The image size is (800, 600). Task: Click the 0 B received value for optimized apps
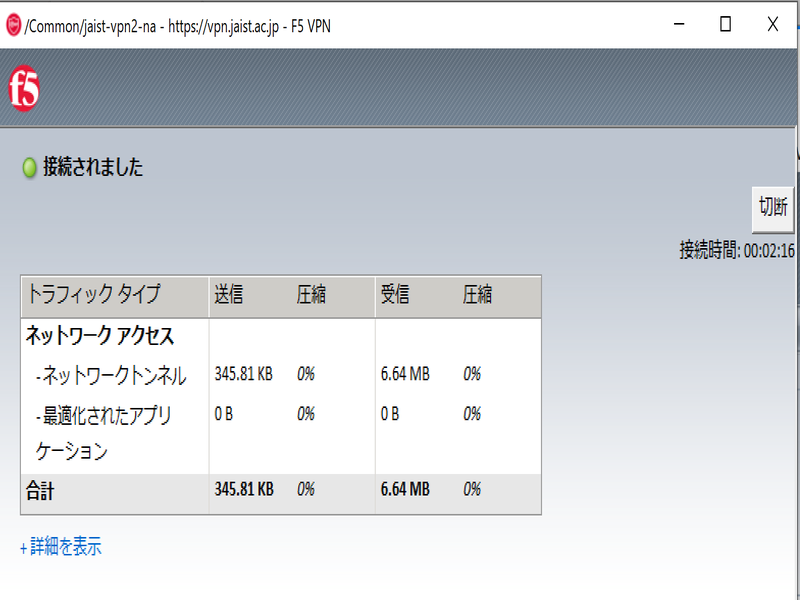click(x=390, y=414)
